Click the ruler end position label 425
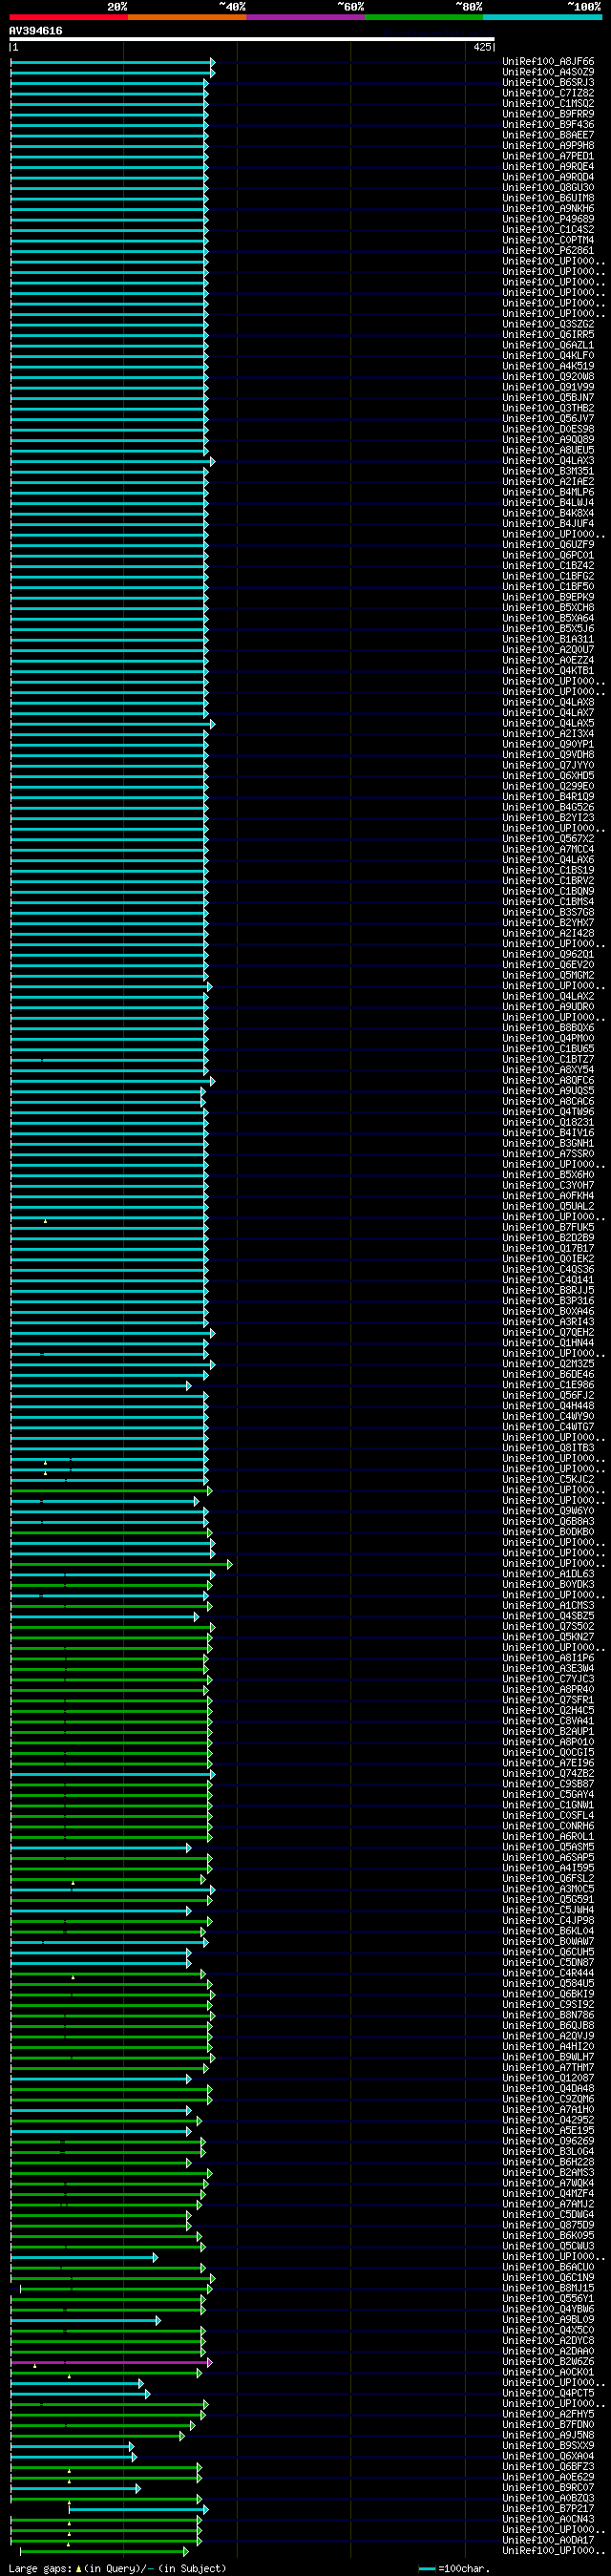 click(x=482, y=47)
